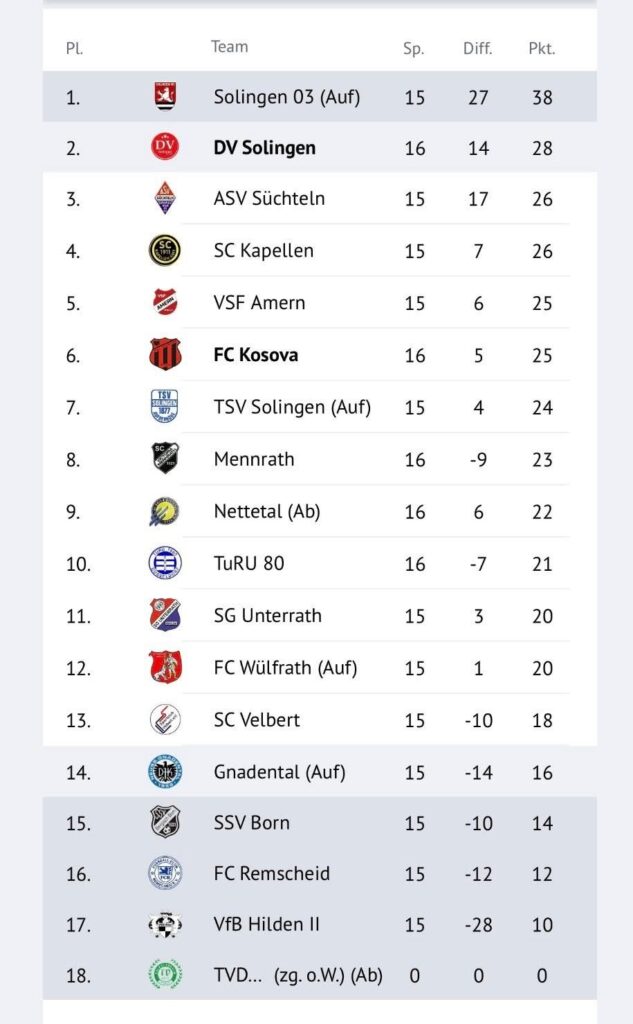Image resolution: width=633 pixels, height=1024 pixels.
Task: Click the FC Kosova striped crest
Action: point(165,354)
